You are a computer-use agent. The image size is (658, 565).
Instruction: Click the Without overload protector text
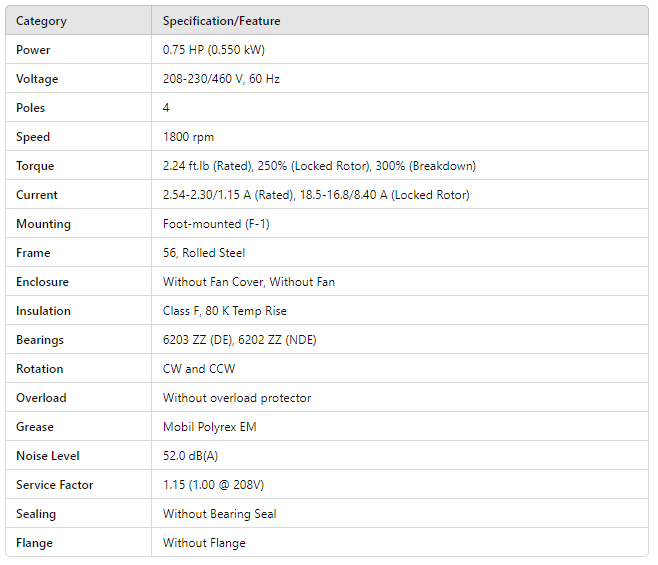click(237, 398)
